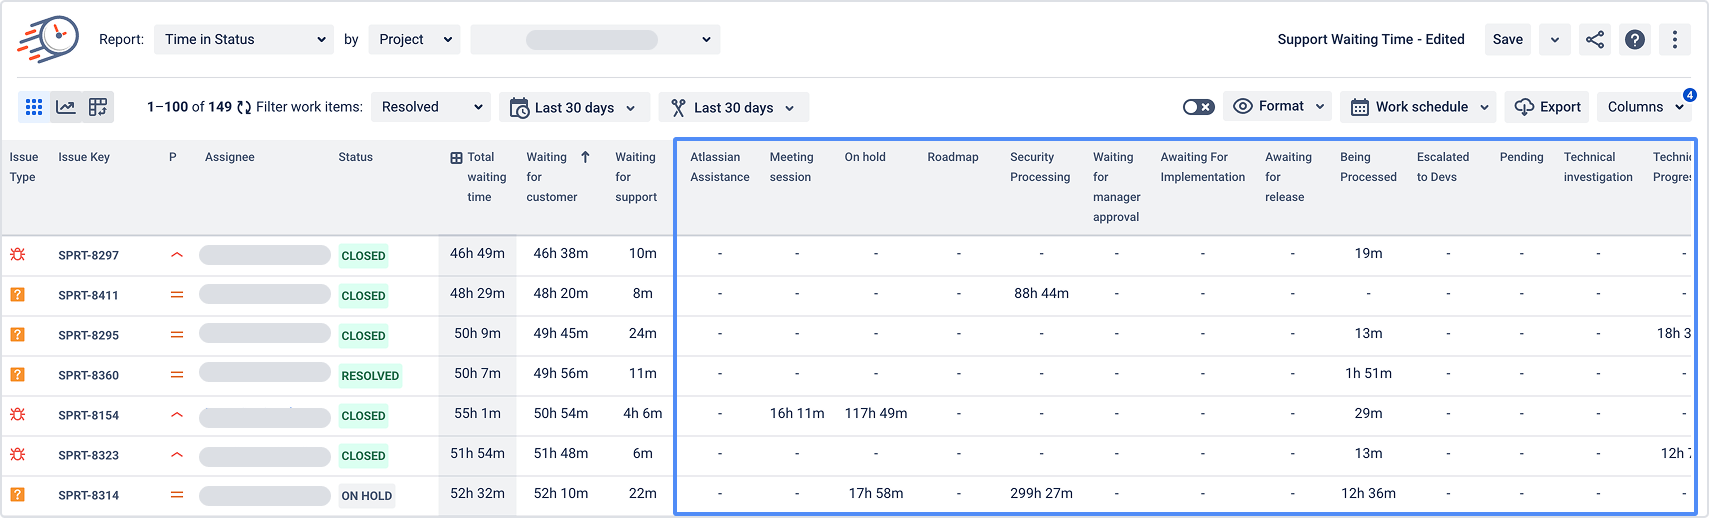Open issue SPRT-8360
Viewport: 1709px width, 518px height.
pos(88,375)
